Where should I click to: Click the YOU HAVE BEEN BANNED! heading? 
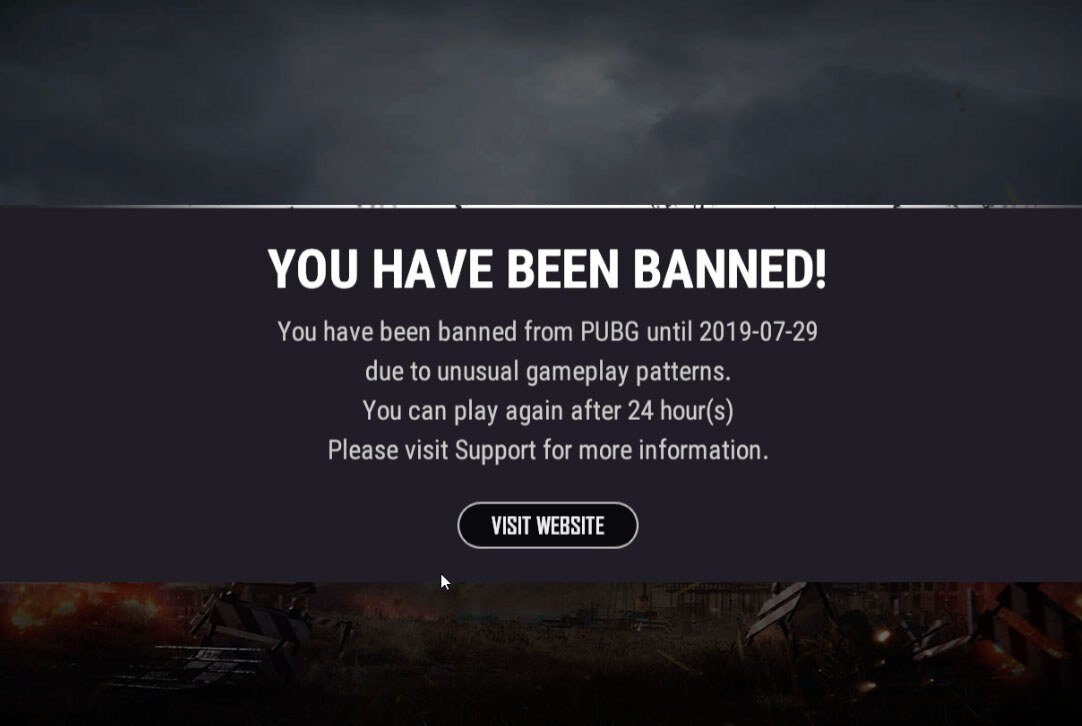(547, 269)
